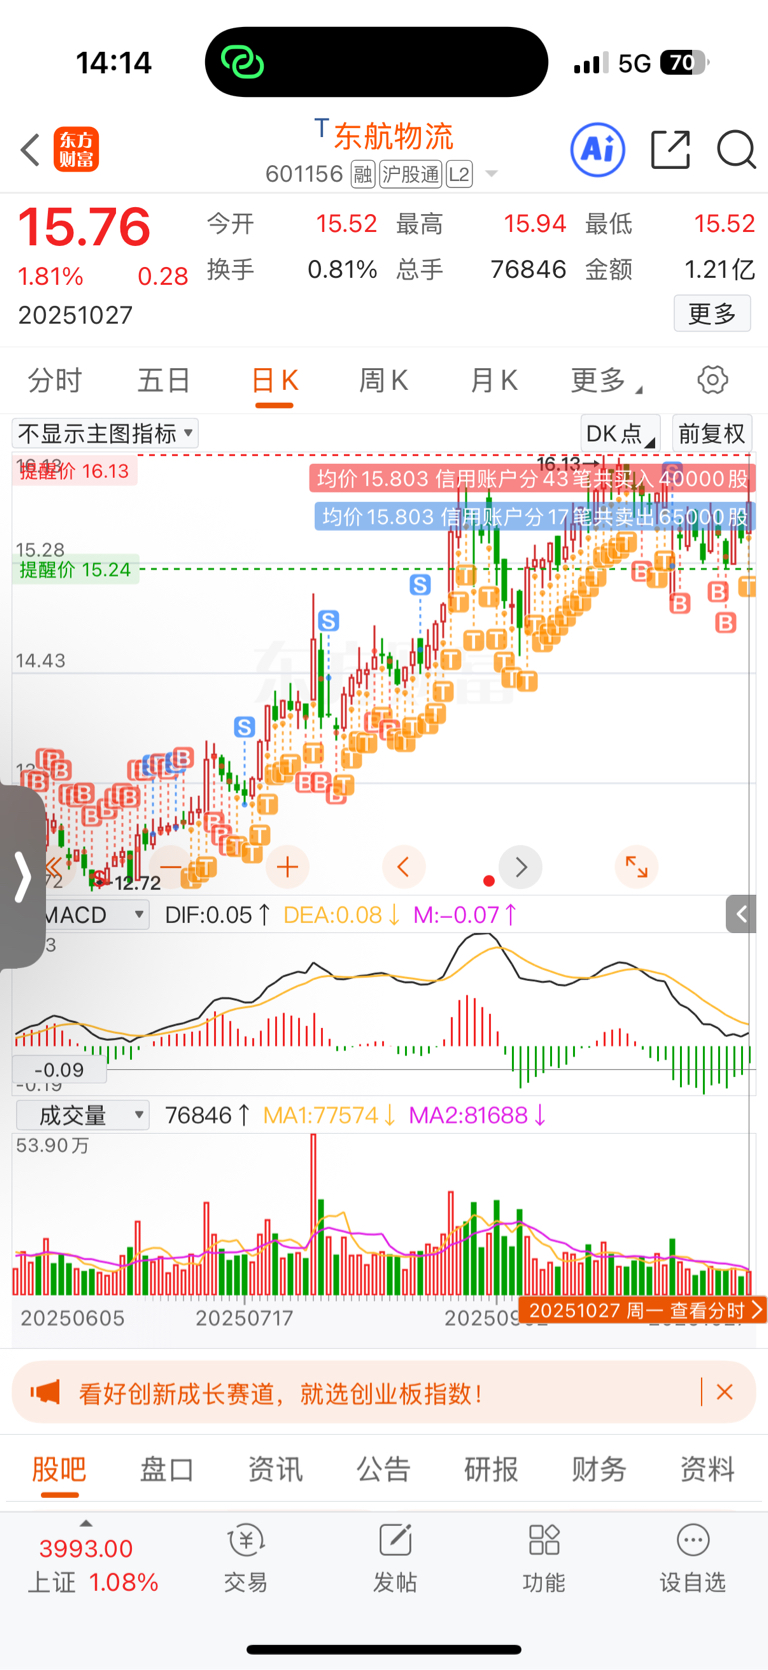The image size is (768, 1670).
Task: Tap the tallest red volume bar
Action: point(314,1216)
